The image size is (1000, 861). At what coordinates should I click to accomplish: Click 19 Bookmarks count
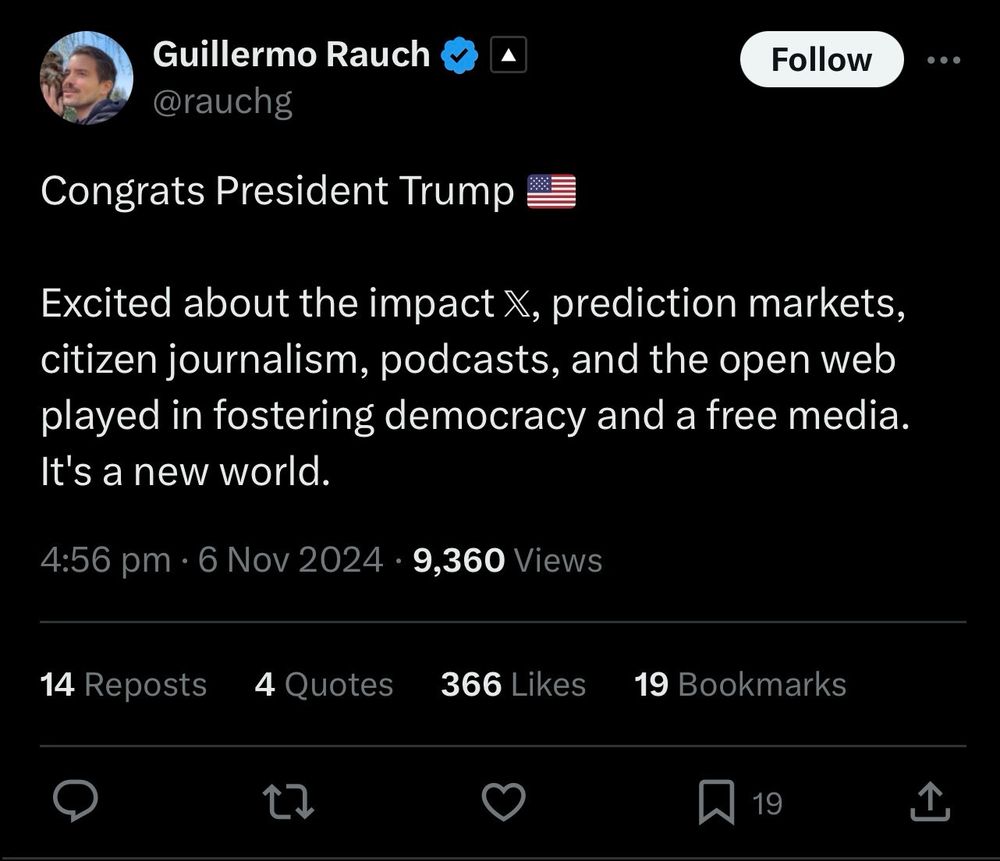[740, 684]
